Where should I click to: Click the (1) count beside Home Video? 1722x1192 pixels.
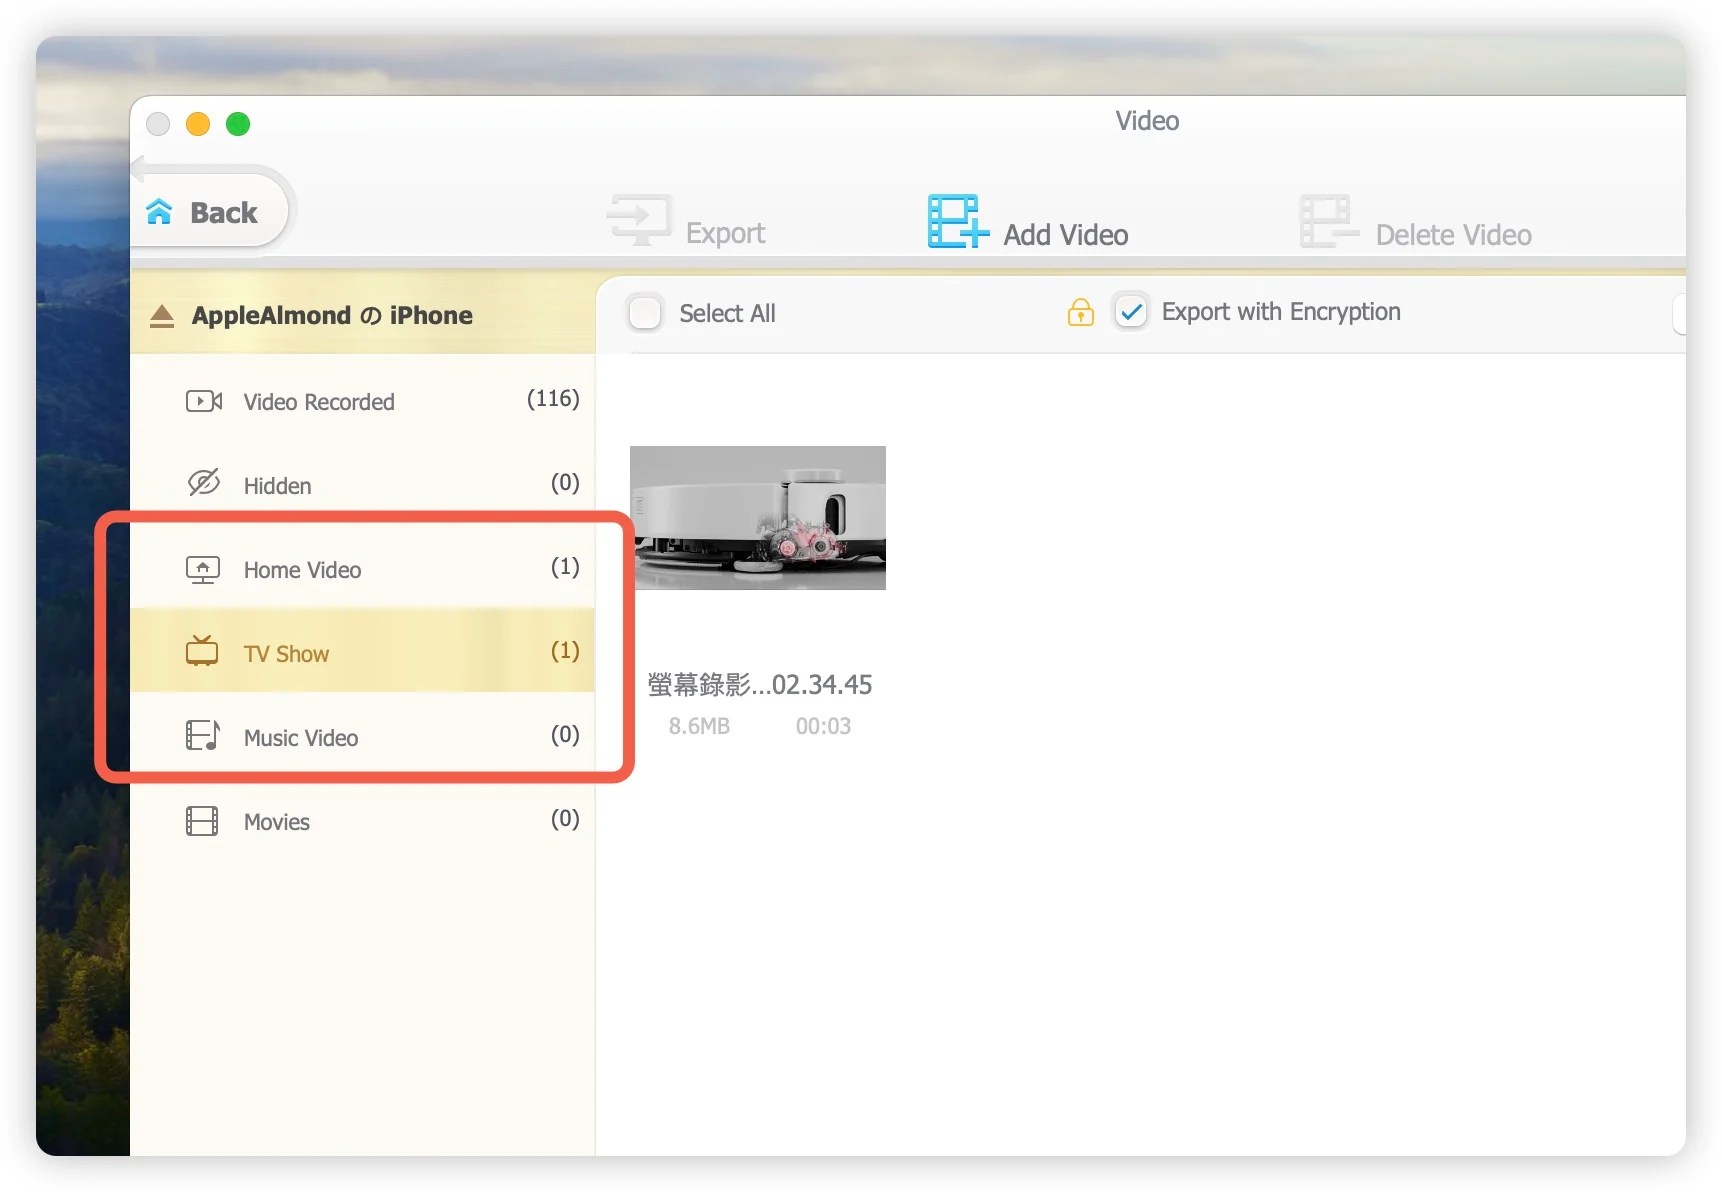565,567
